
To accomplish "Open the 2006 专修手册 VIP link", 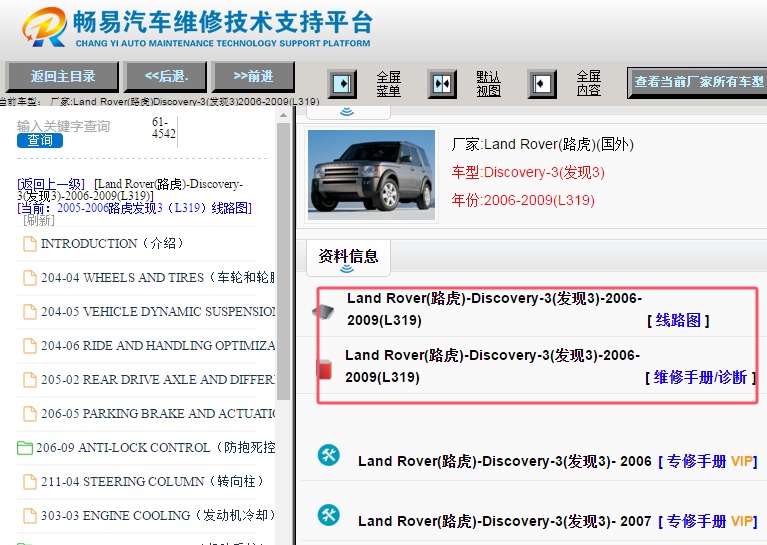I will [x=708, y=461].
